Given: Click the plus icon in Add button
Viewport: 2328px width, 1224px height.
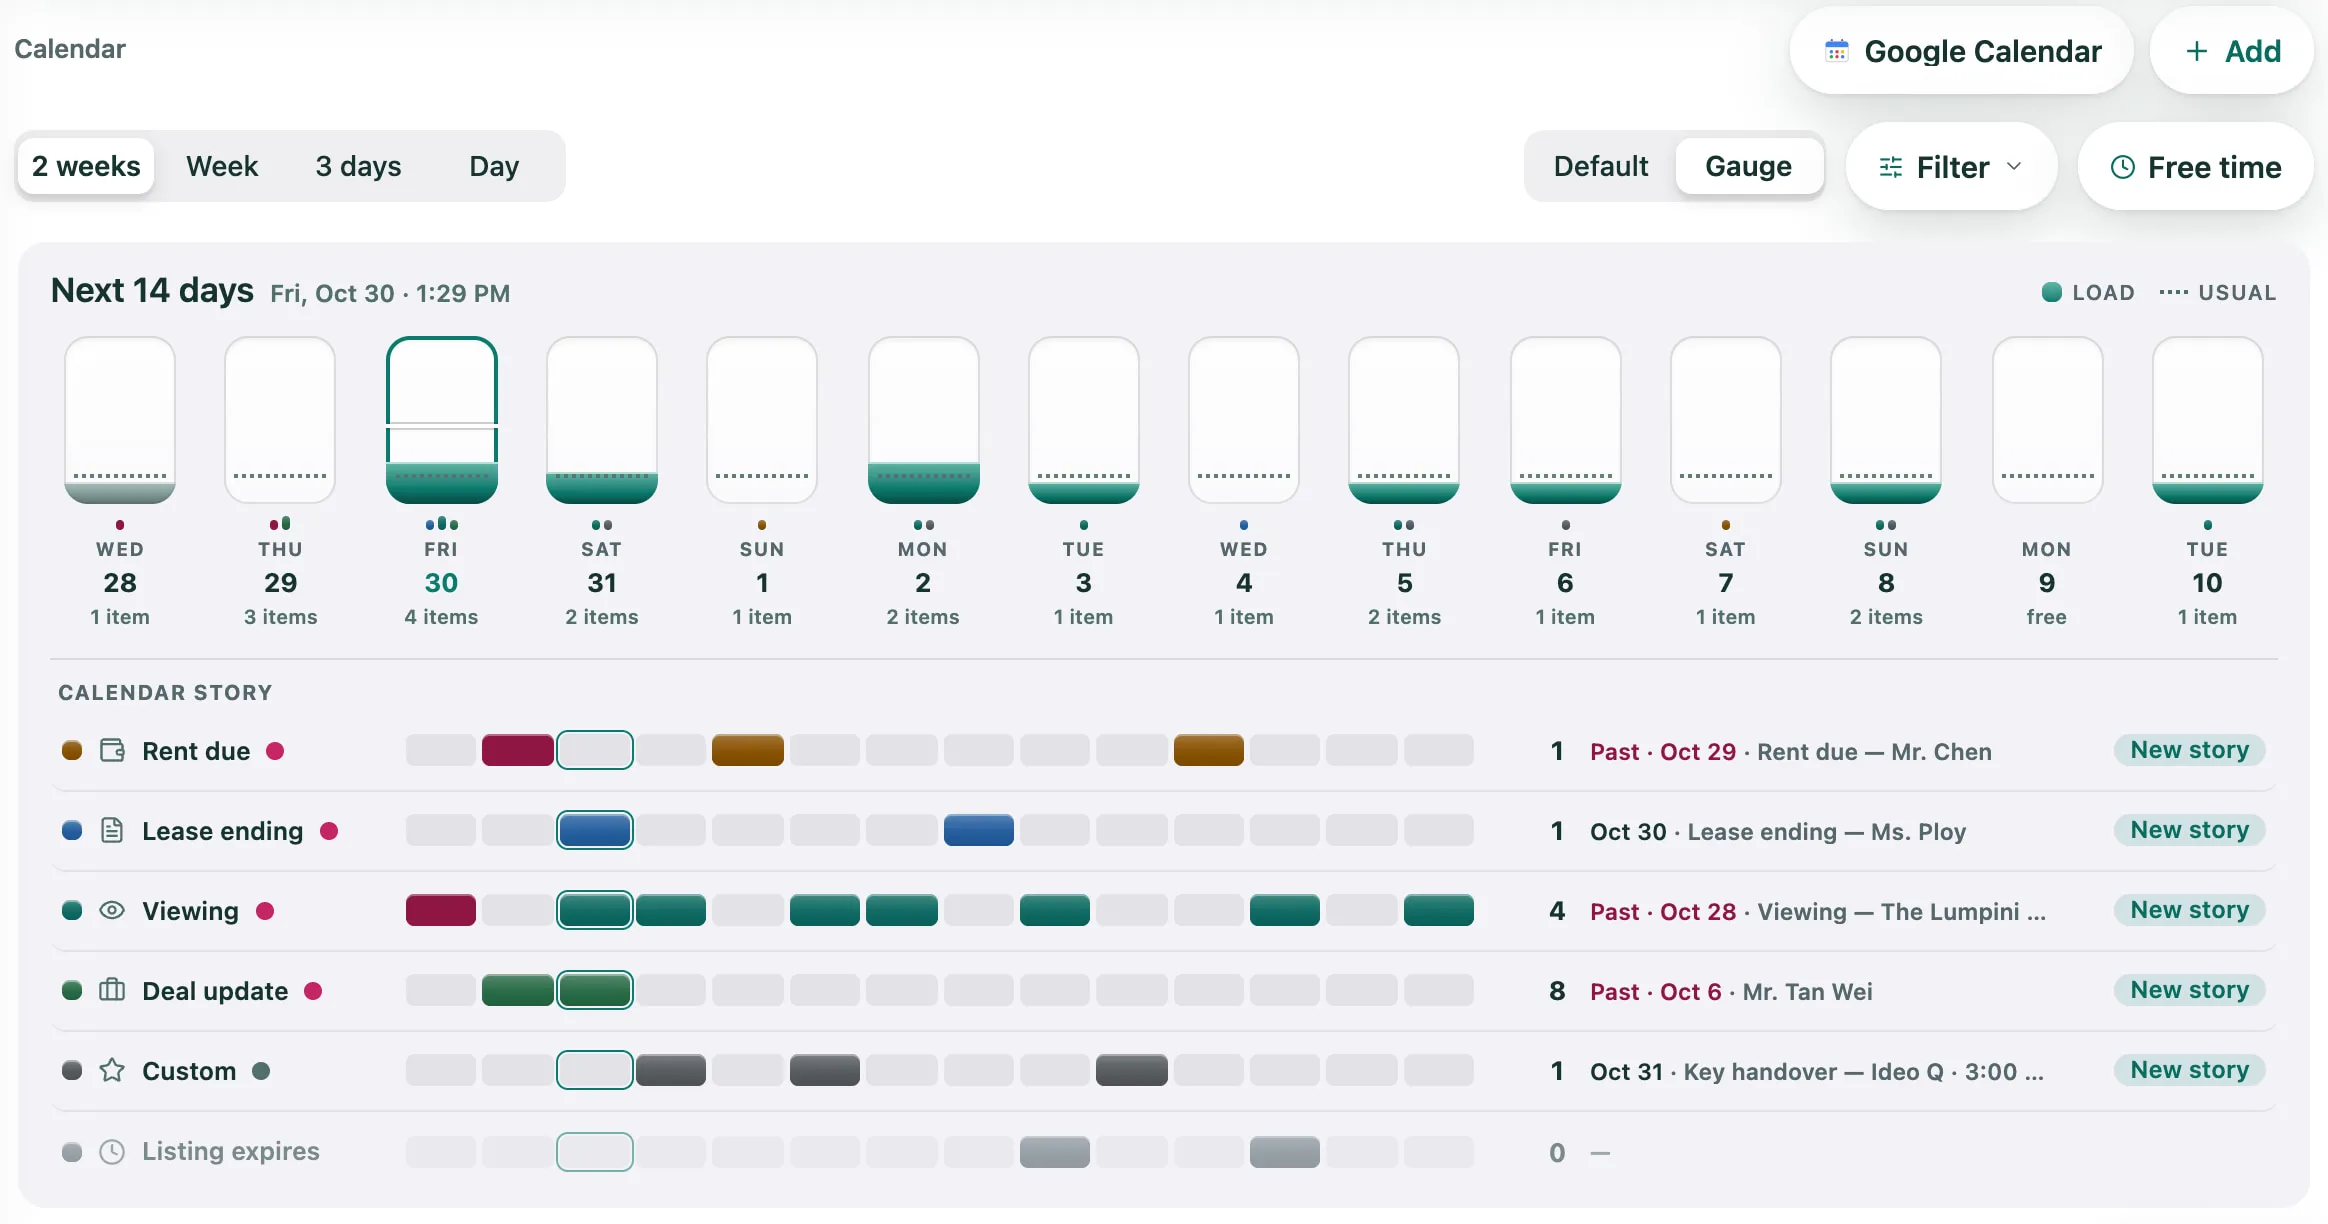Looking at the screenshot, I should tap(2197, 51).
